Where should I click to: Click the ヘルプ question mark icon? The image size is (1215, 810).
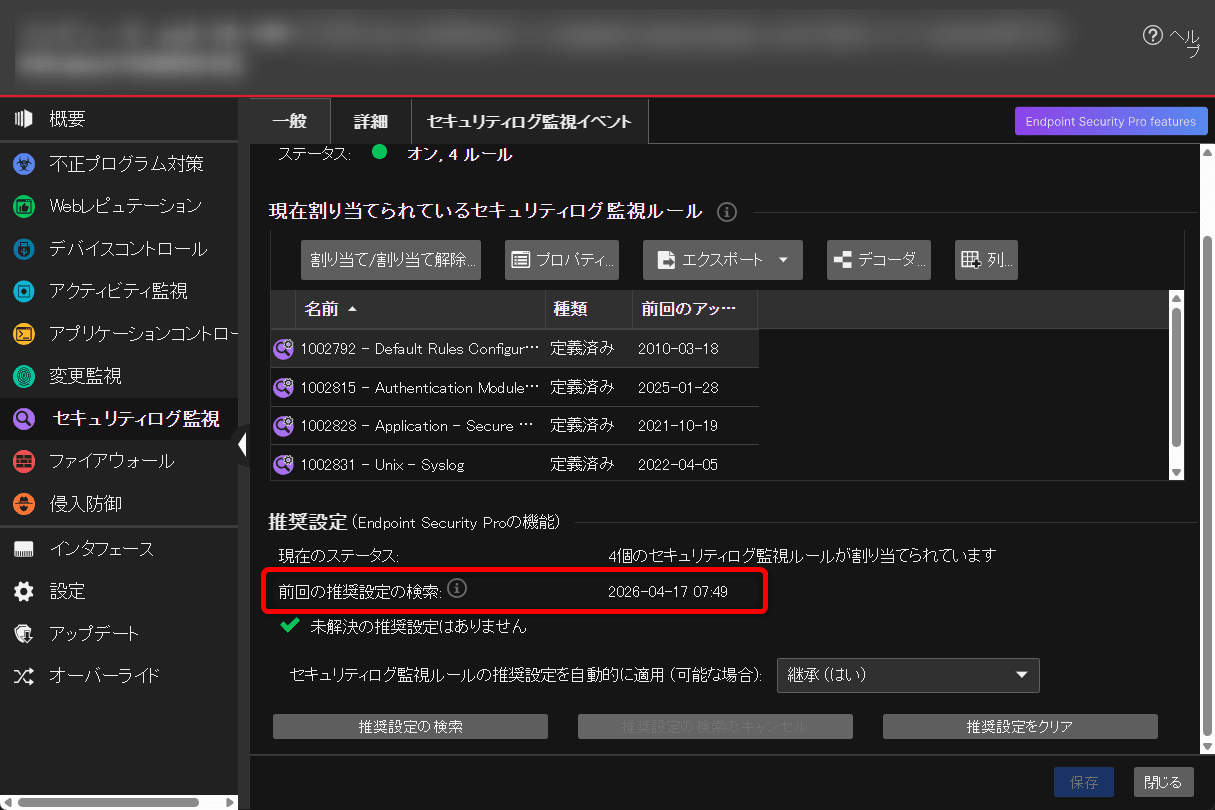point(1151,35)
